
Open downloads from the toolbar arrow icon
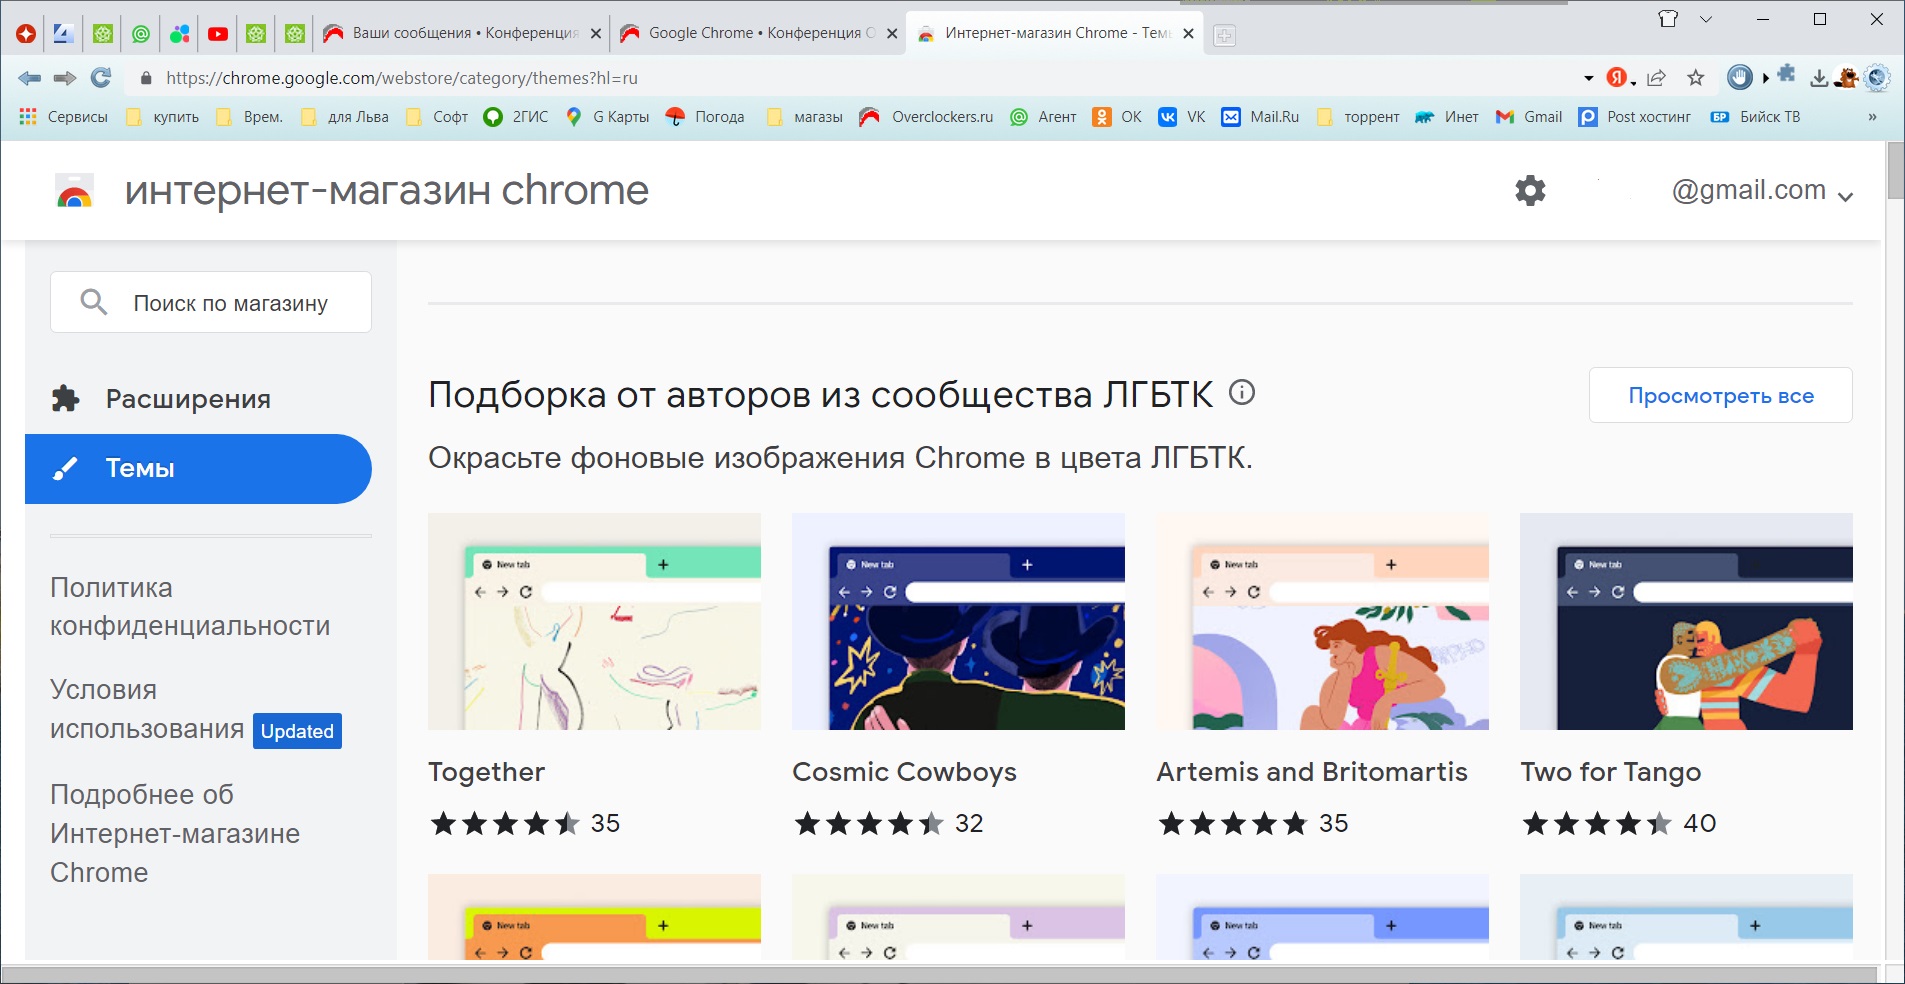(1819, 78)
